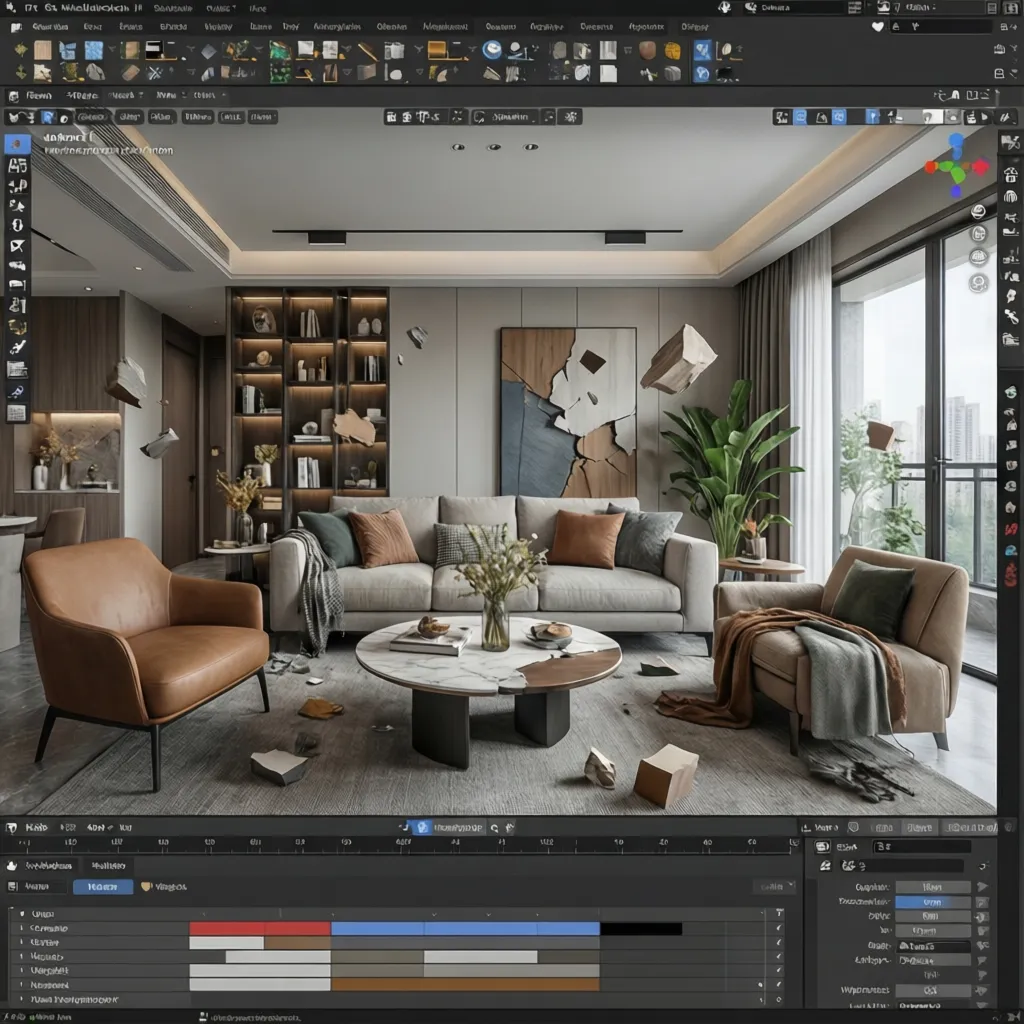Viewport: 1024px width, 1024px height.
Task: Click the asterisk-like icon right of viewport header center
Action: coord(571,117)
